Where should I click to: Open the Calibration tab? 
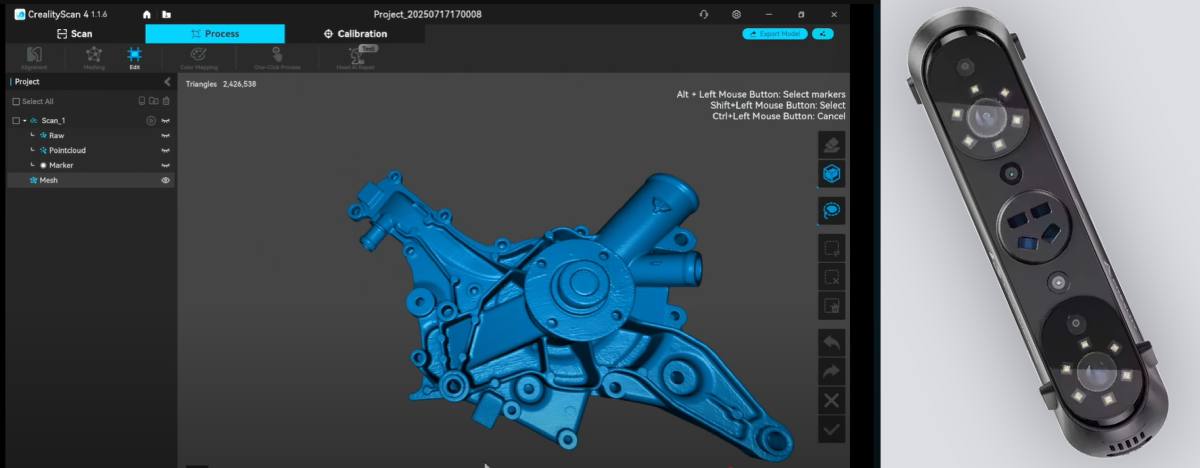click(355, 34)
